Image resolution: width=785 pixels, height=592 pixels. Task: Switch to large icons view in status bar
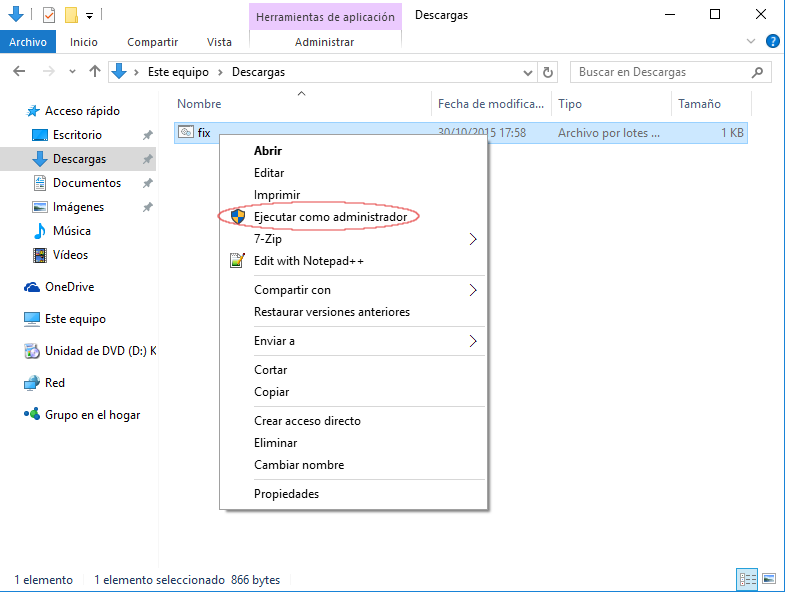[x=768, y=579]
